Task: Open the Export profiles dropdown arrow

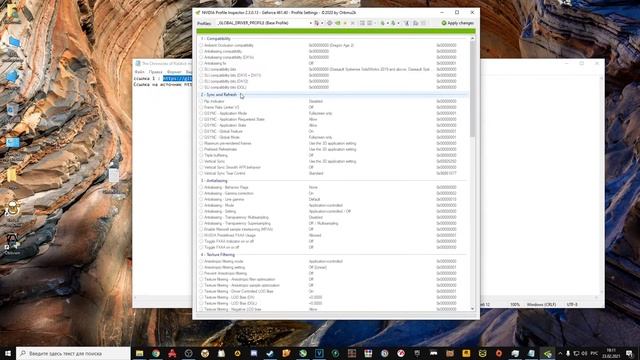Action: pos(387,23)
